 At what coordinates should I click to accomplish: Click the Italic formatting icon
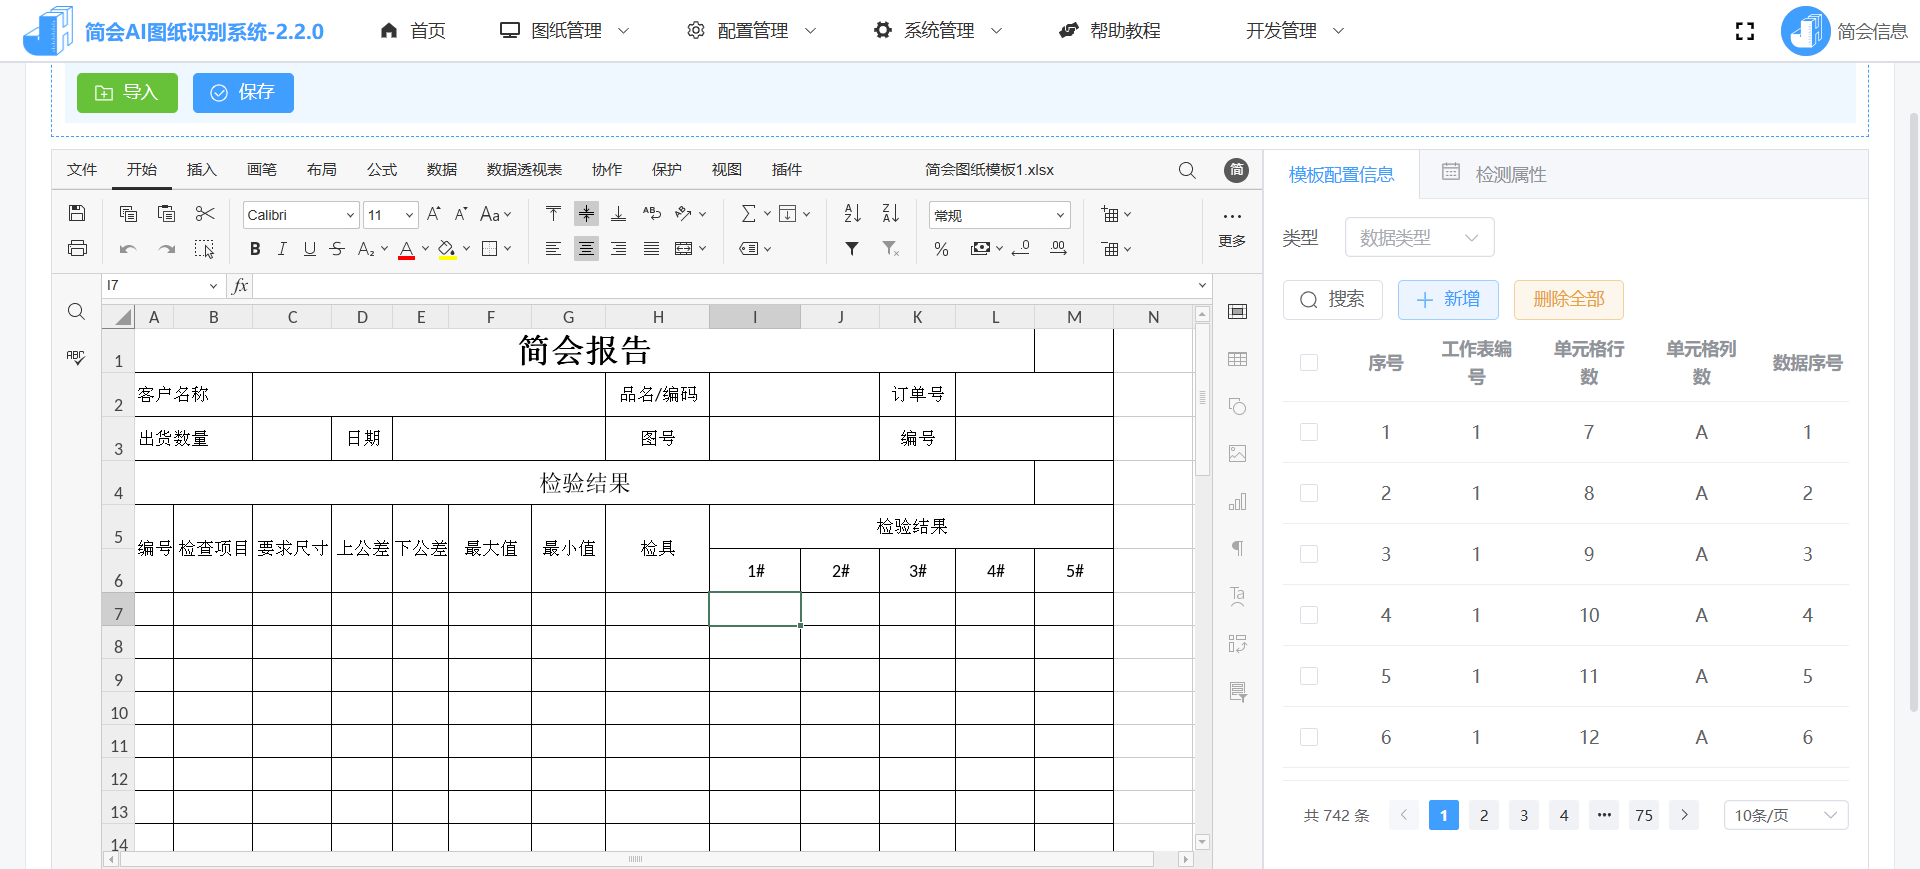(282, 249)
